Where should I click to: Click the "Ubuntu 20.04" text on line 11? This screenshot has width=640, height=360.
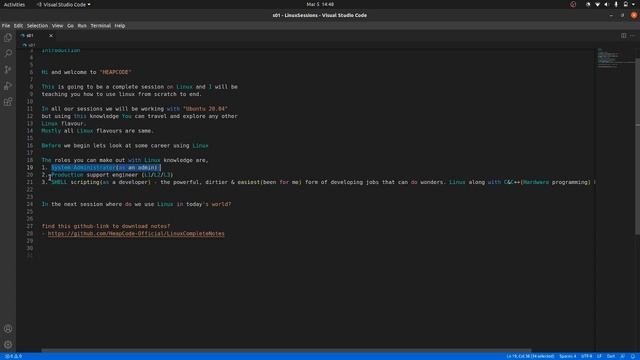click(205, 109)
